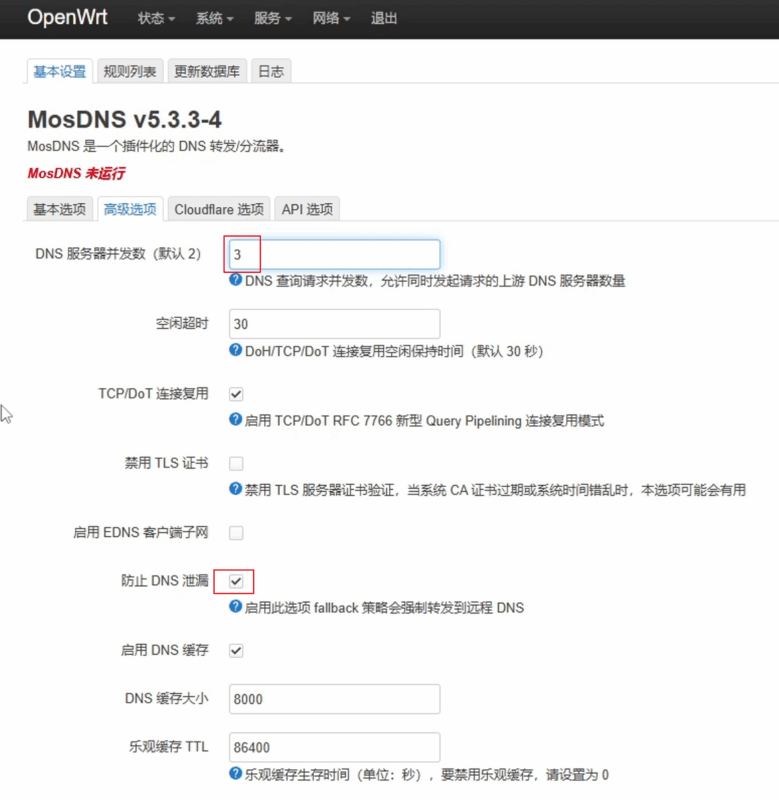The width and height of the screenshot is (779, 800).
Task: Toggle 启用 DNS 缓存 checkbox
Action: [x=237, y=651]
